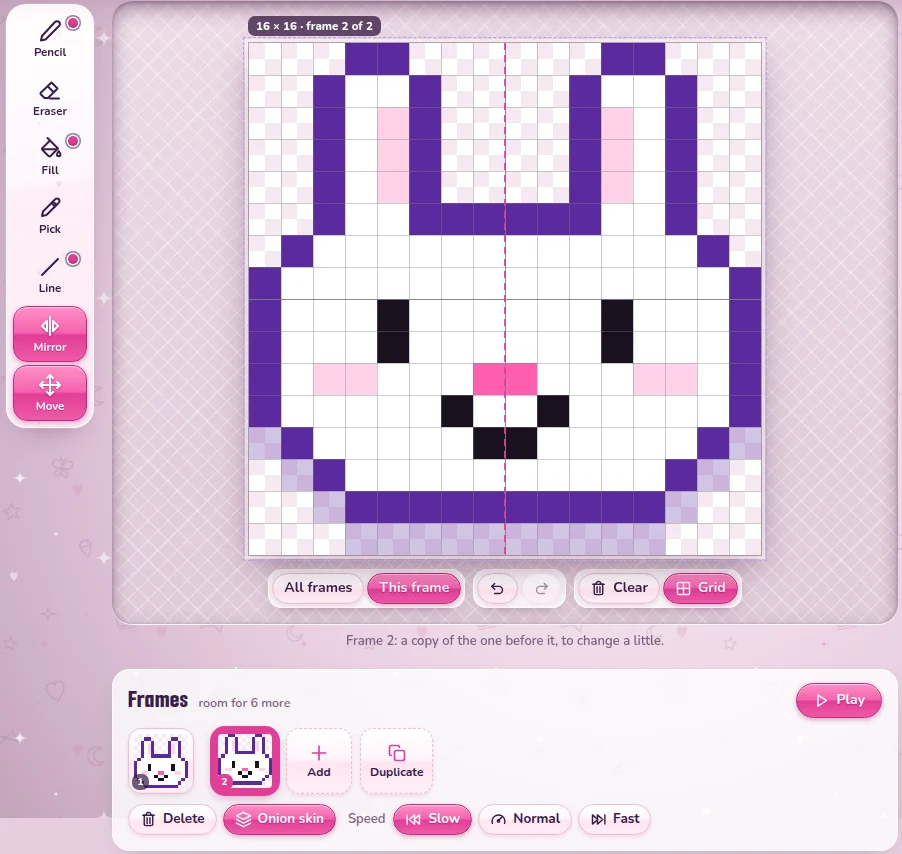Click the 'Frame 2: a copy of the one before it' hint

click(x=504, y=641)
